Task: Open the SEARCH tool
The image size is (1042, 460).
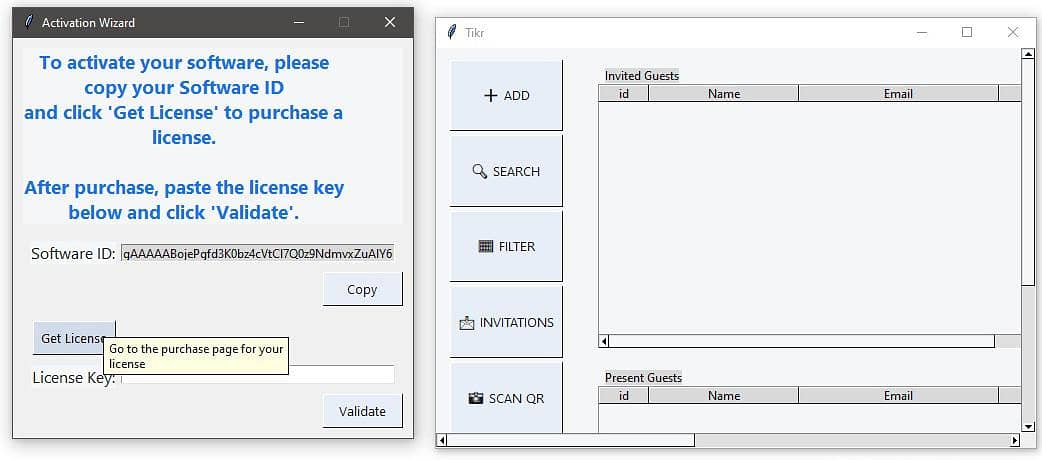Action: point(506,171)
